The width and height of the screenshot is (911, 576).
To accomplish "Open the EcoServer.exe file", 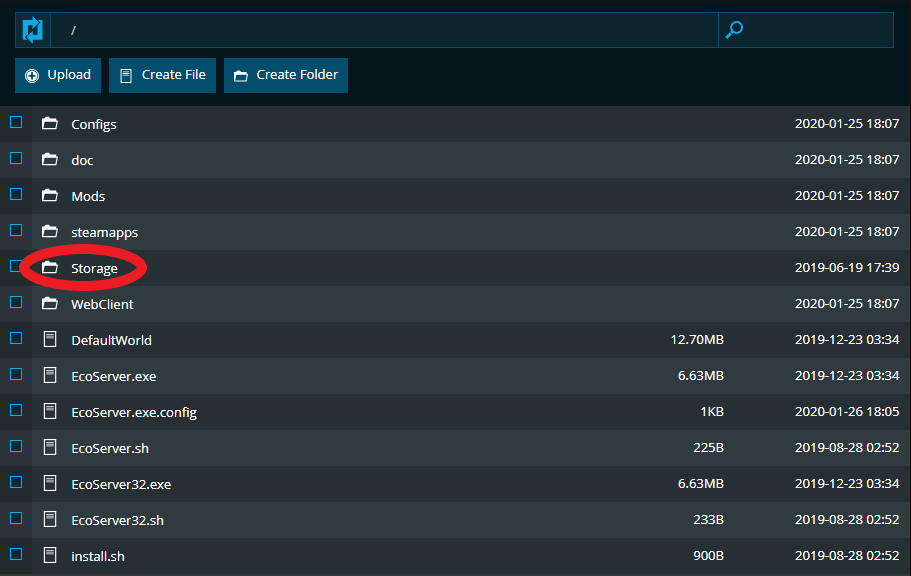I will [x=114, y=377].
